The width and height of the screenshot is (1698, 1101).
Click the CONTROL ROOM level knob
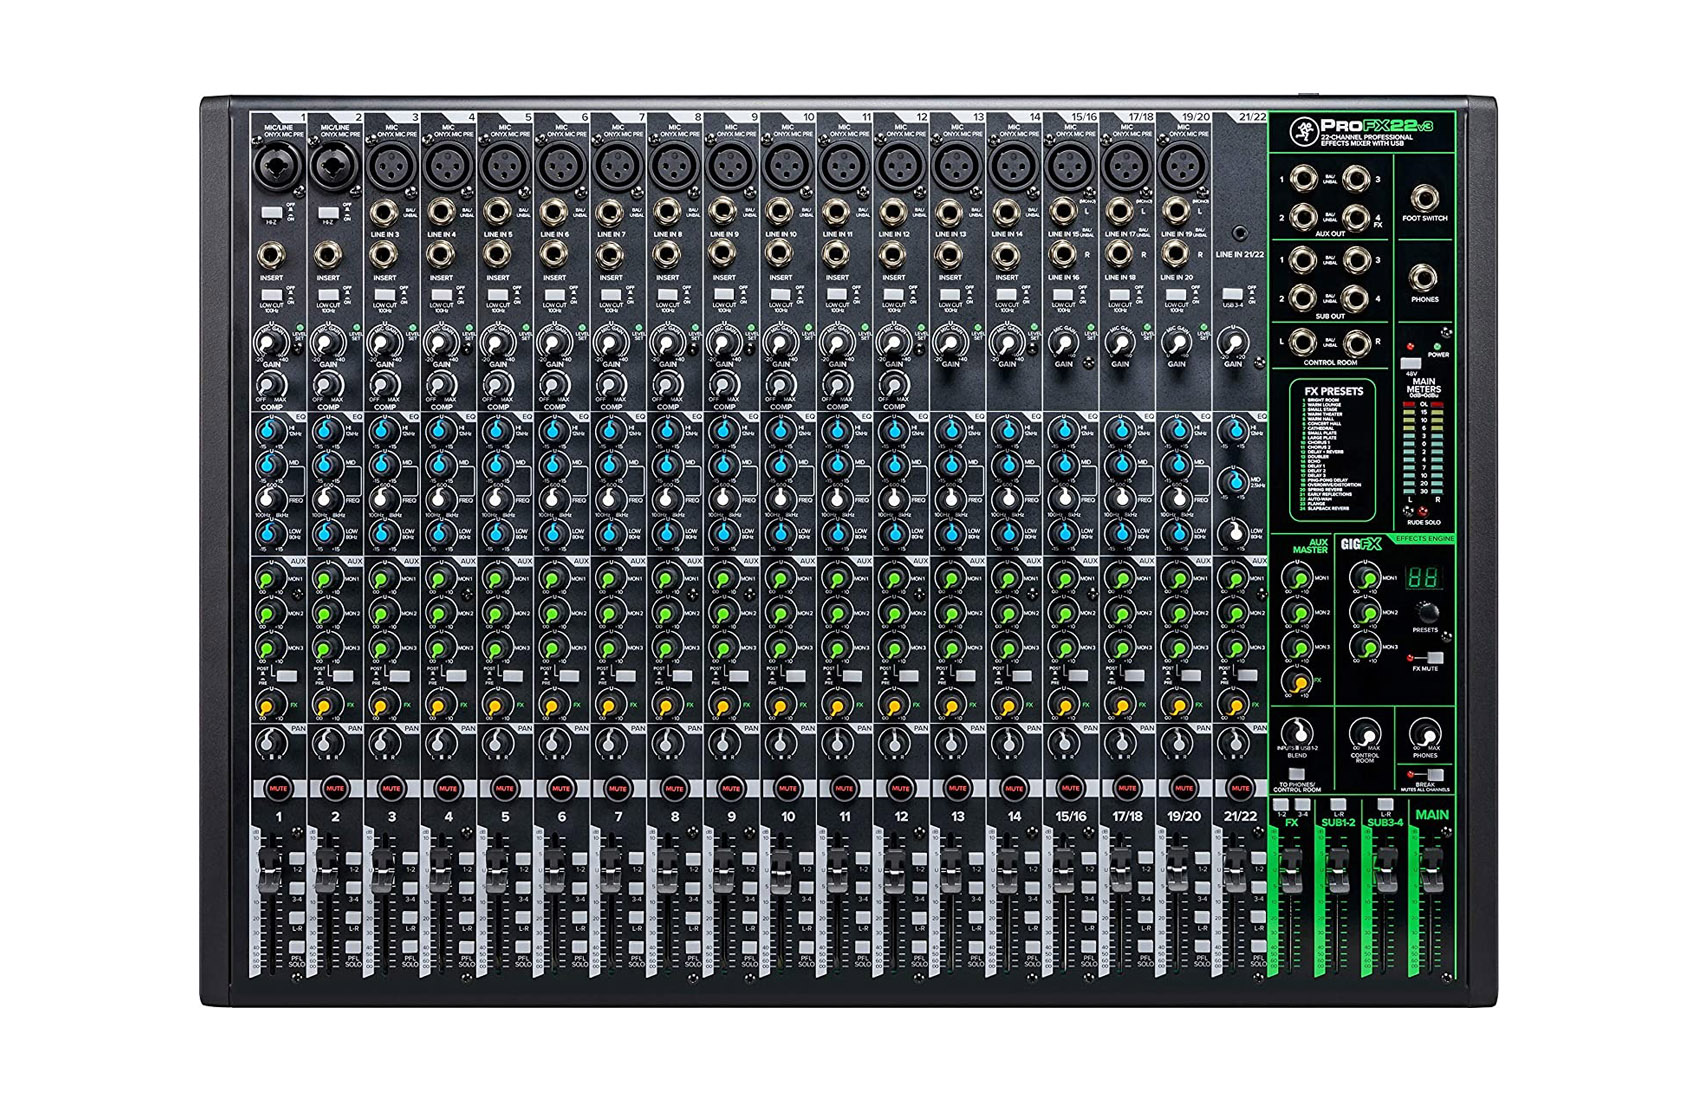coord(1365,733)
